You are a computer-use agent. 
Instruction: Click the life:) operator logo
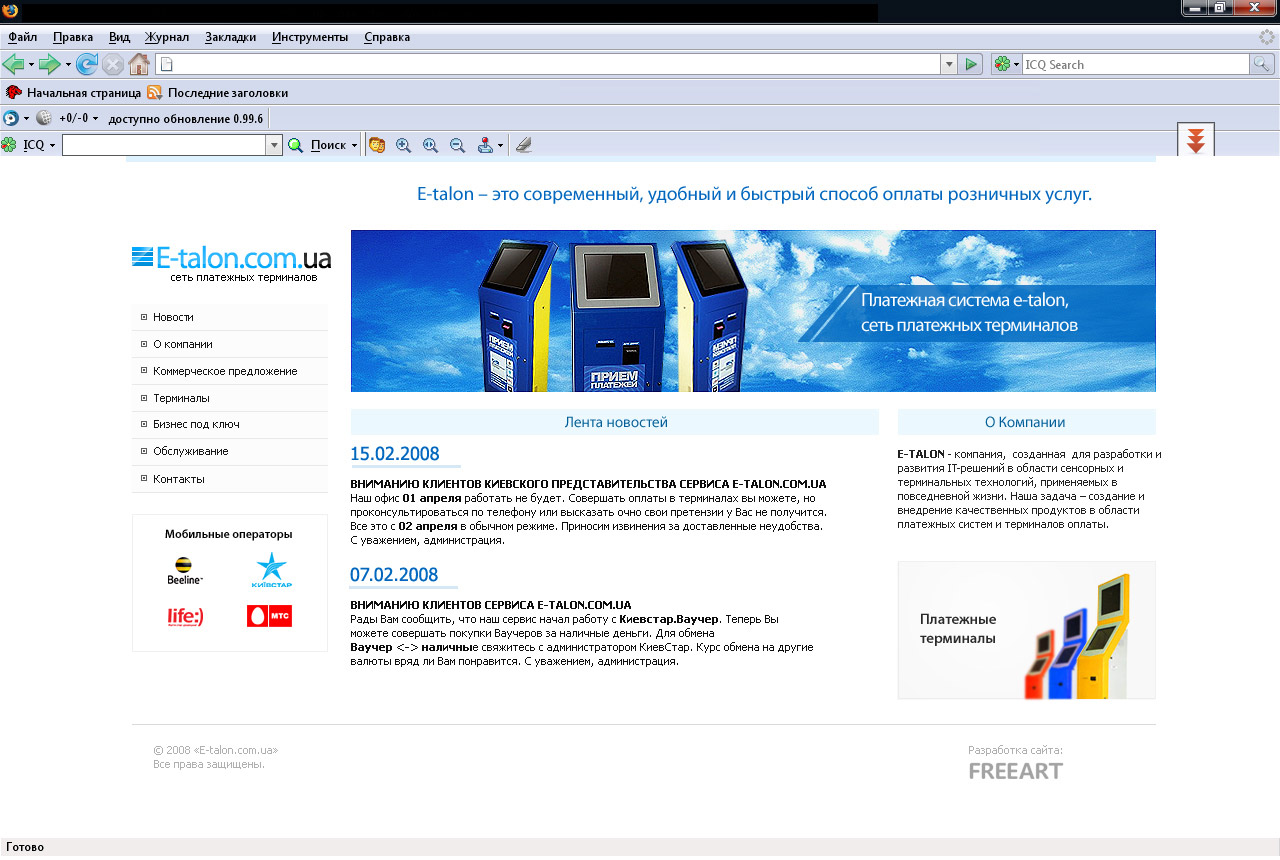[x=185, y=617]
